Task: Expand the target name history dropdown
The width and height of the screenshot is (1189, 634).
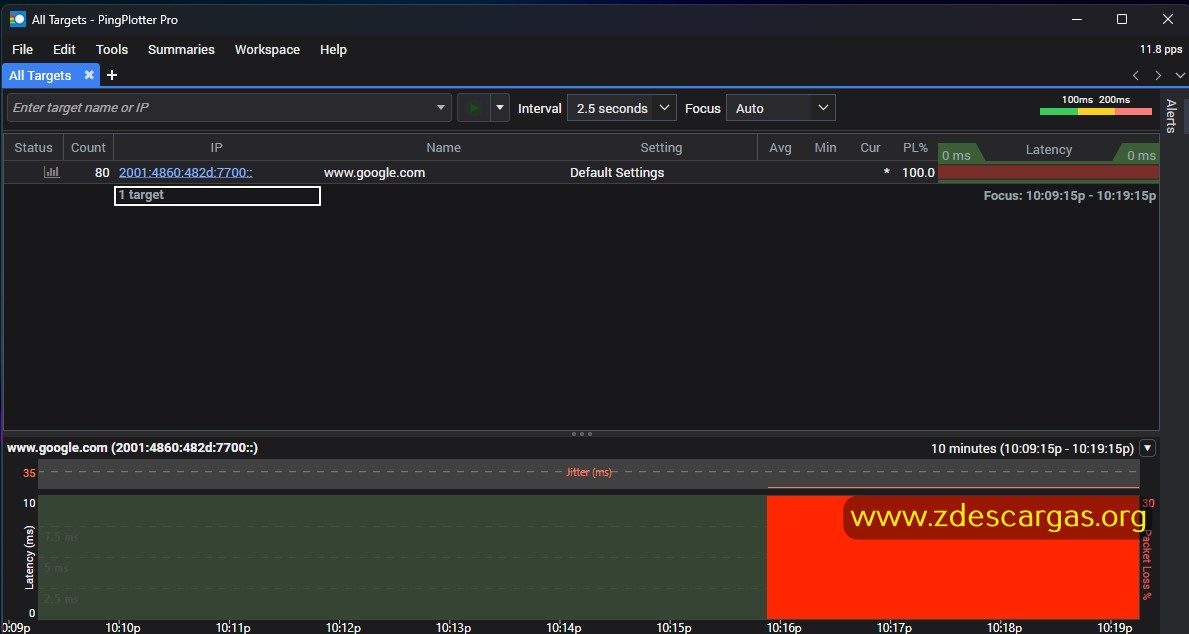Action: [x=441, y=108]
